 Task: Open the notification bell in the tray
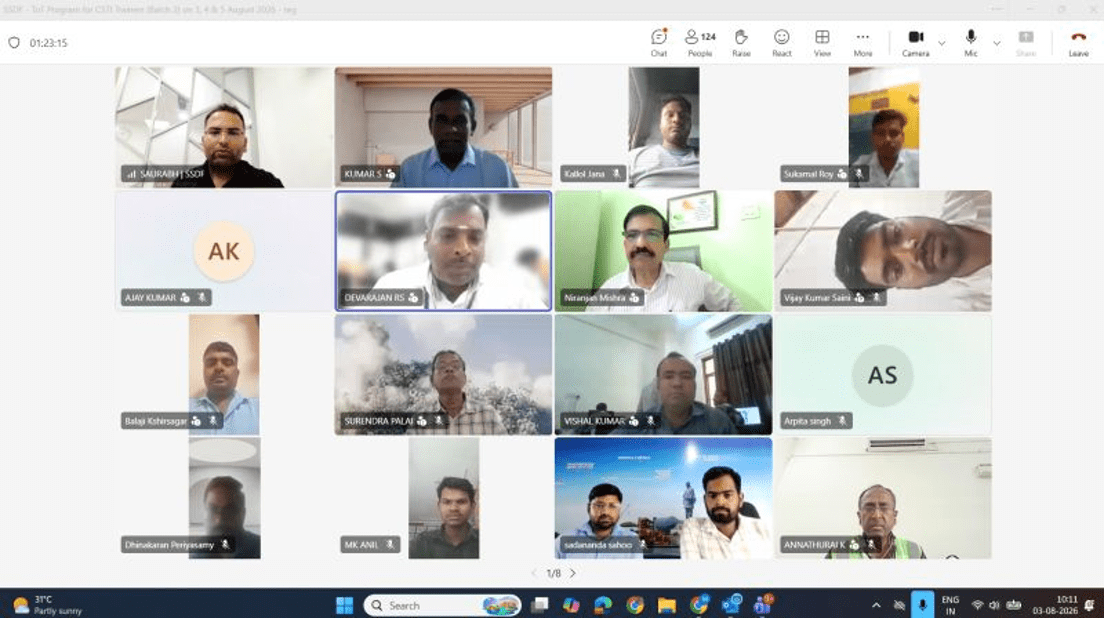1090,605
